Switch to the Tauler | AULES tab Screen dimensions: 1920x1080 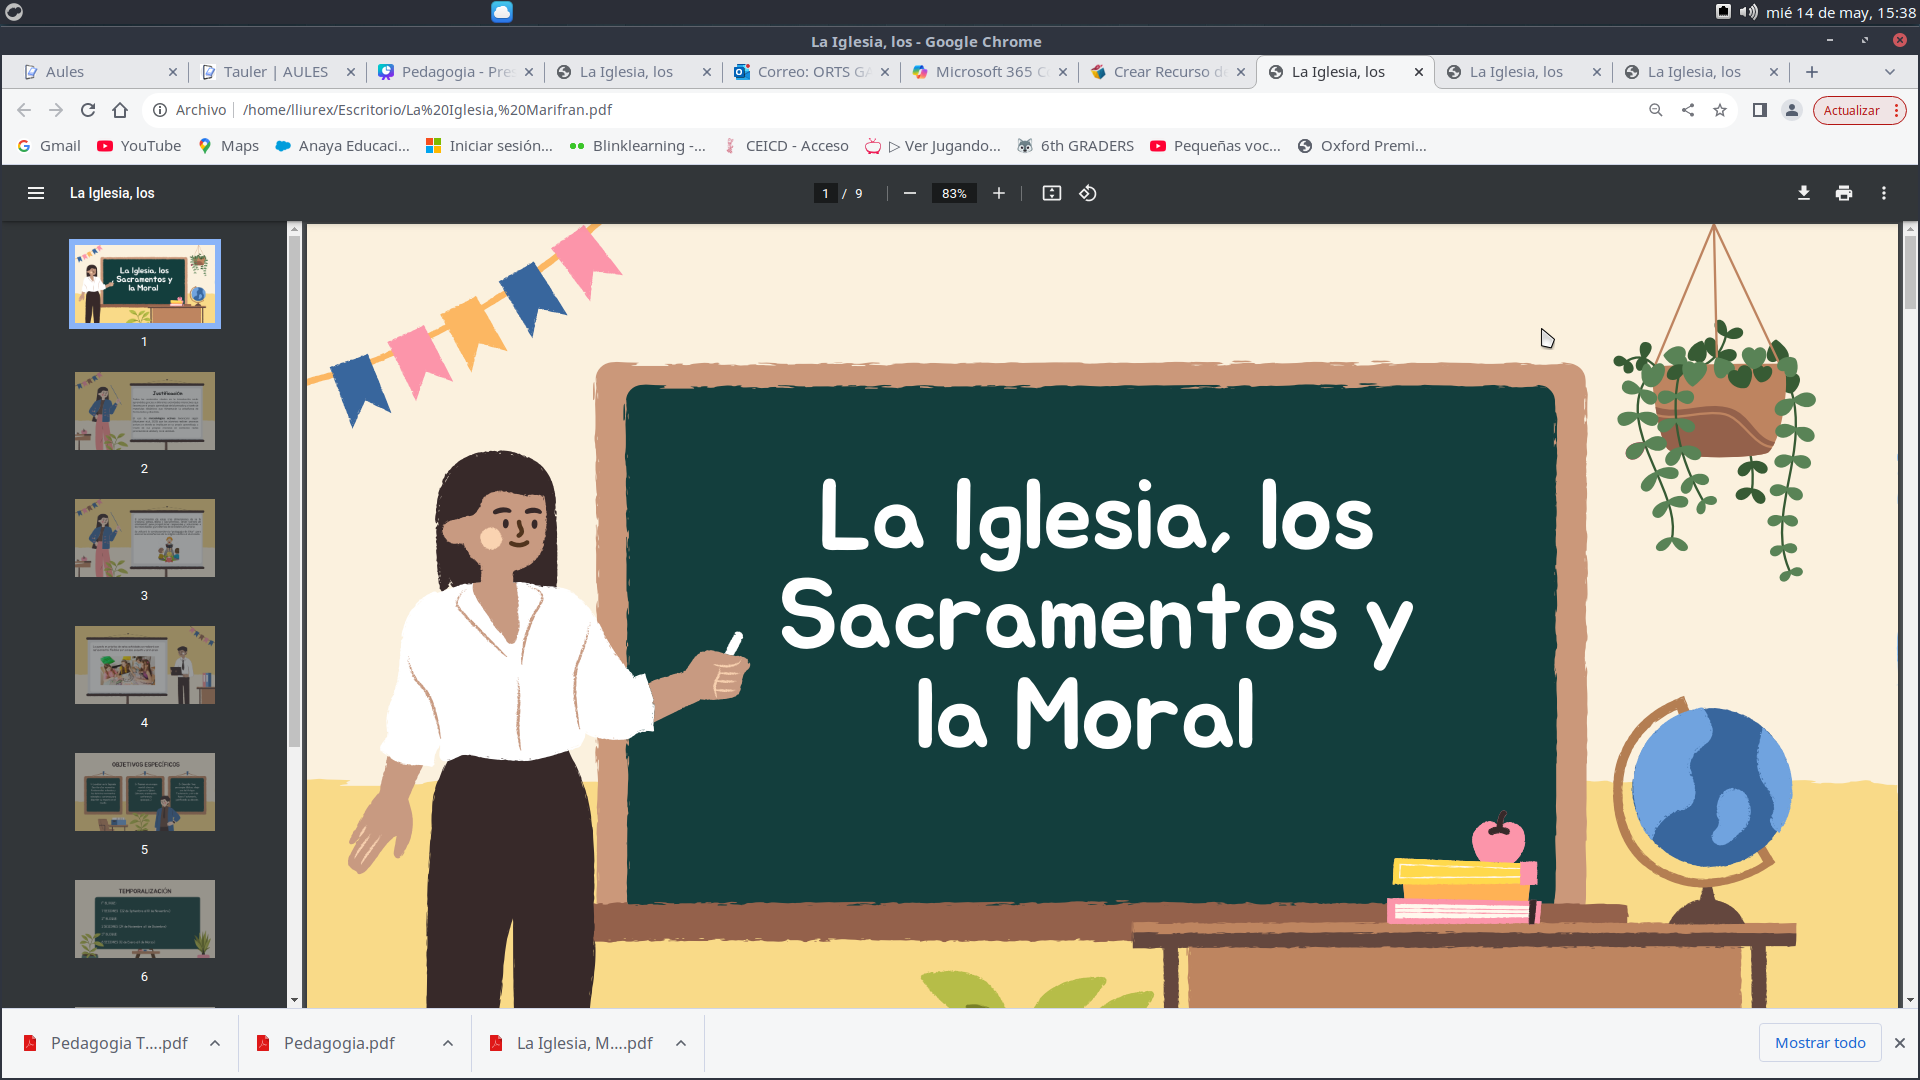(277, 72)
